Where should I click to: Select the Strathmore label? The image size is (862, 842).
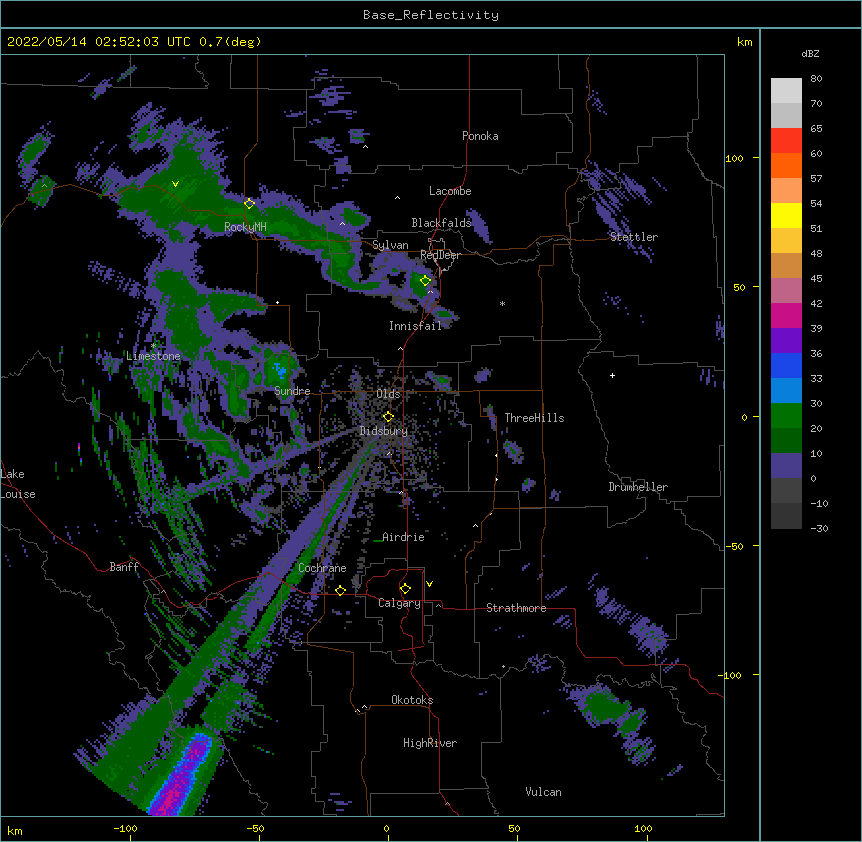[516, 608]
